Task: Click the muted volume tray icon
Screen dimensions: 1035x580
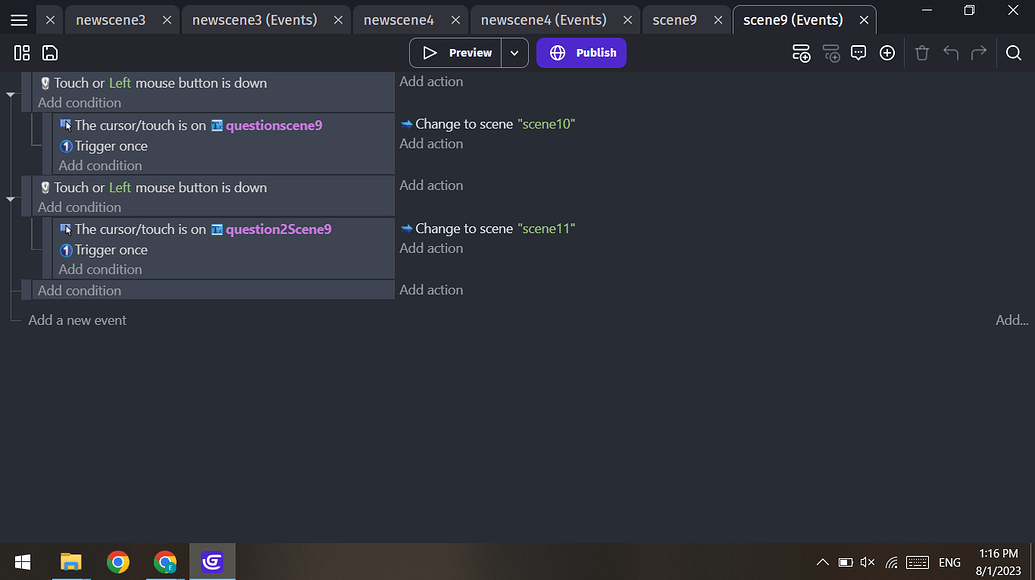Action: (x=867, y=562)
